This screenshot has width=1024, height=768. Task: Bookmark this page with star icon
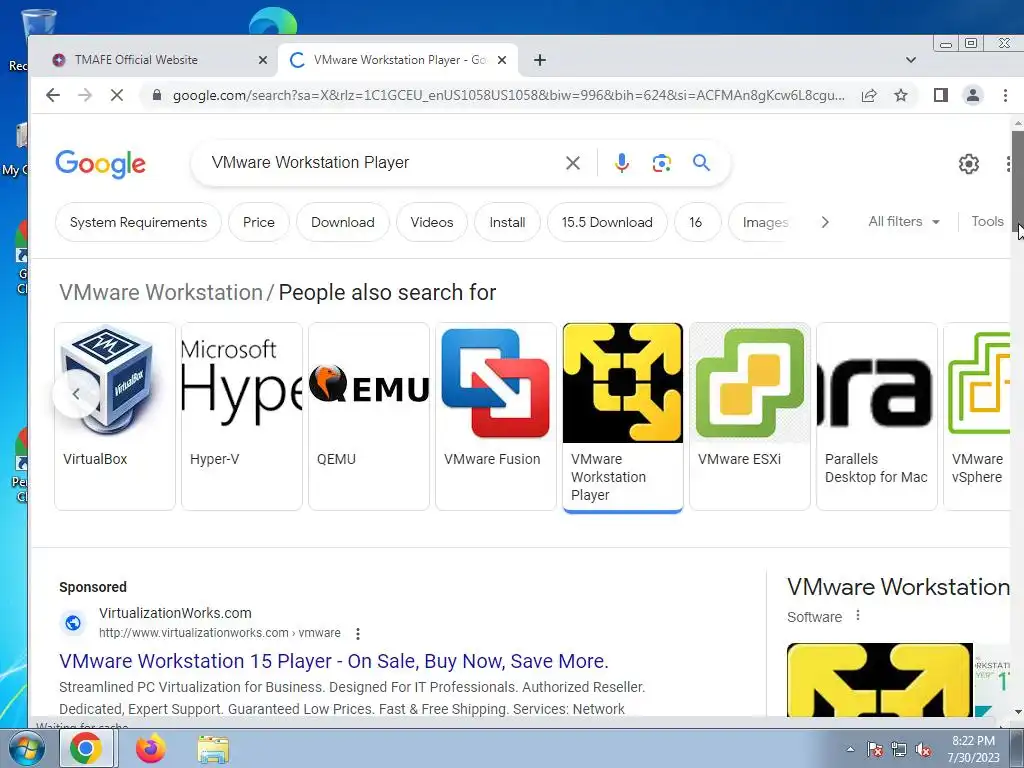(x=901, y=95)
